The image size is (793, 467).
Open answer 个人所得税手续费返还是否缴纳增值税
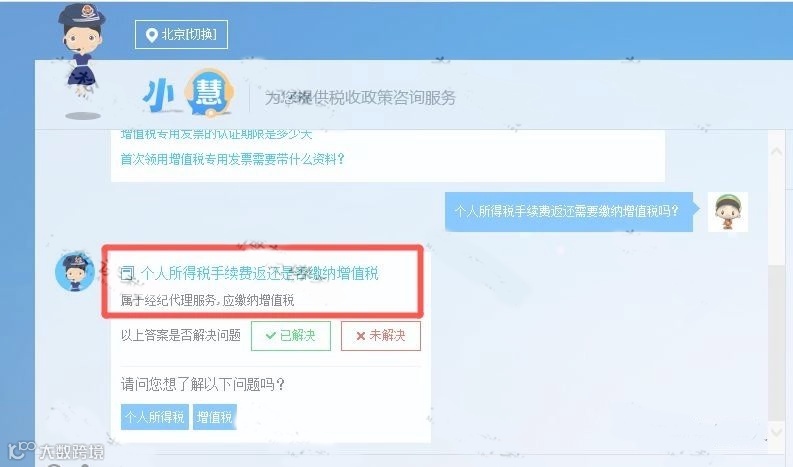point(259,273)
